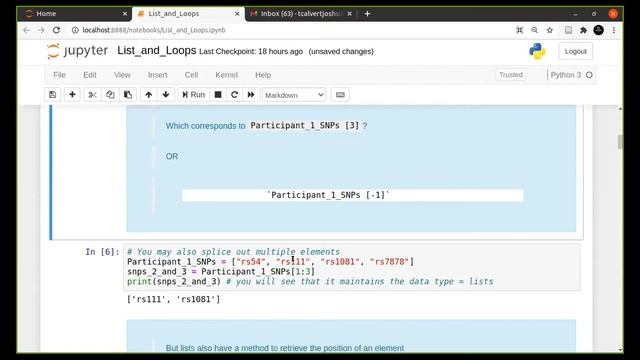Open the Insert menu
The width and height of the screenshot is (640, 360).
158,75
